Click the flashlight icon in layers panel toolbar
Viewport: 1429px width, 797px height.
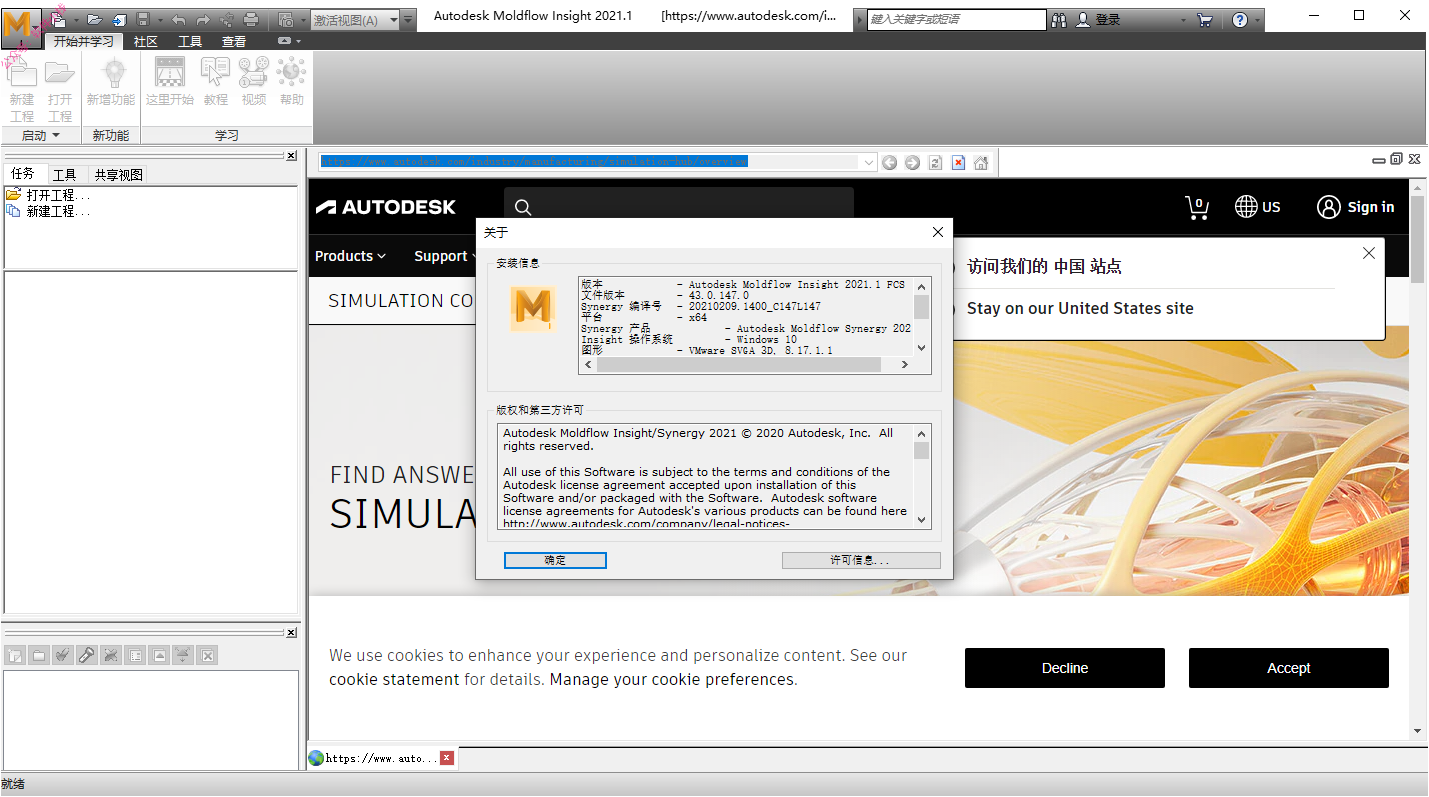(87, 655)
